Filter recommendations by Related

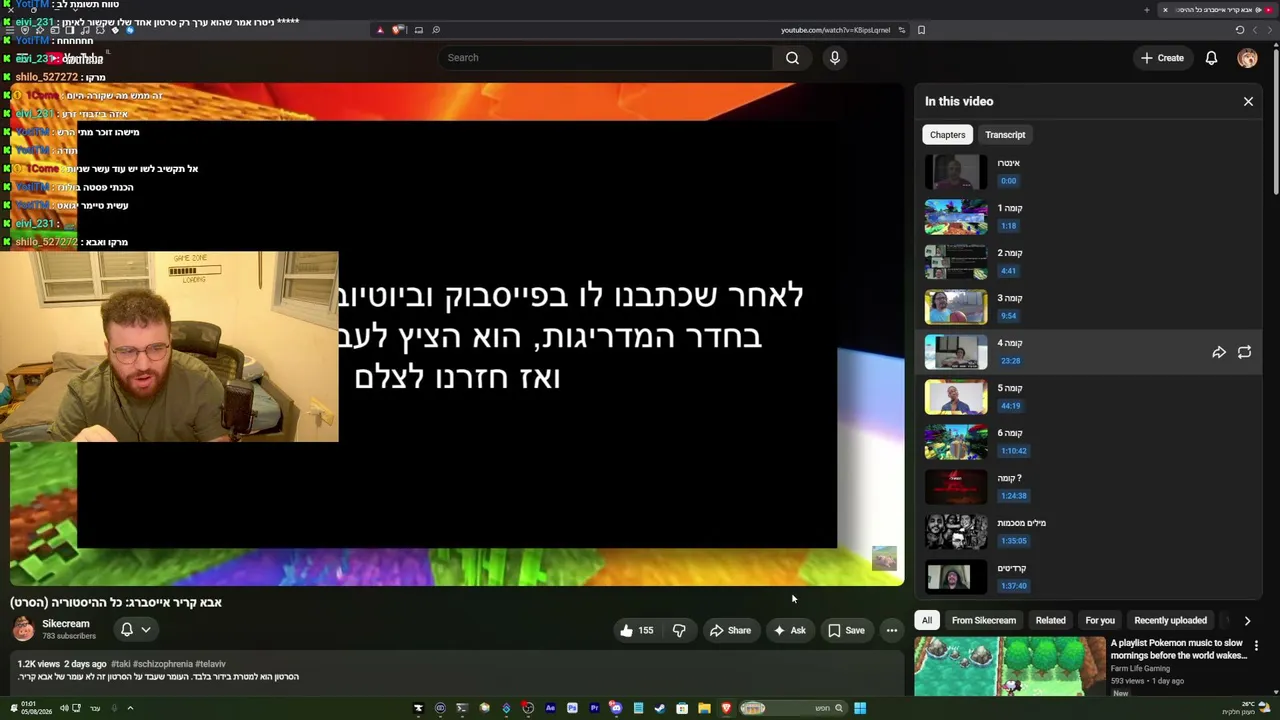pyautogui.click(x=1050, y=621)
